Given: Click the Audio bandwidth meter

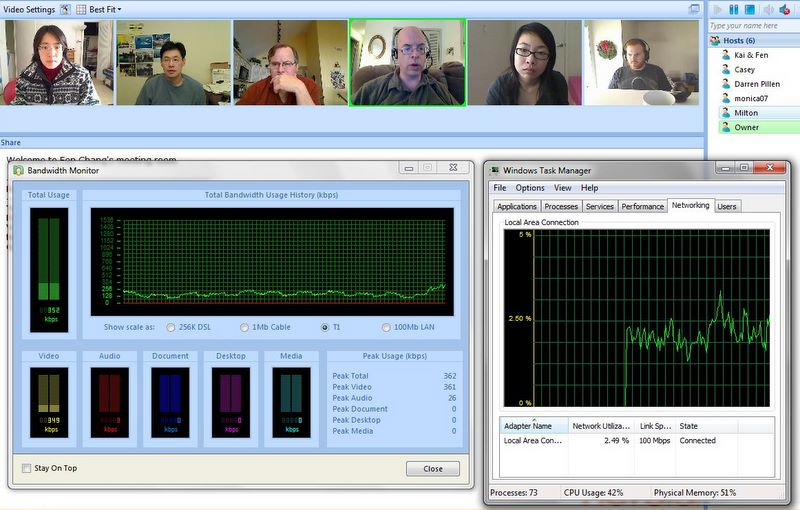Looking at the screenshot, I should 110,402.
